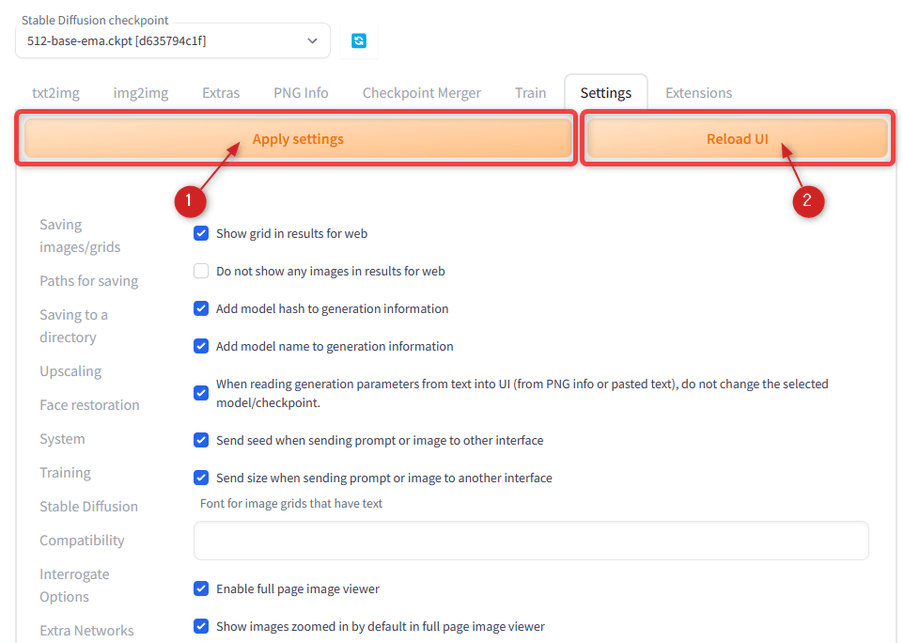Toggle Send seed when sending prompt

point(201,440)
